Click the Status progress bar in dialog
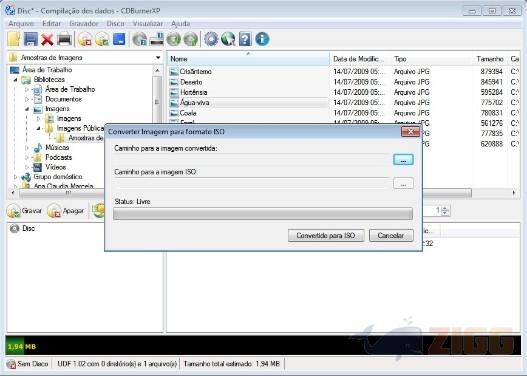 [x=263, y=214]
